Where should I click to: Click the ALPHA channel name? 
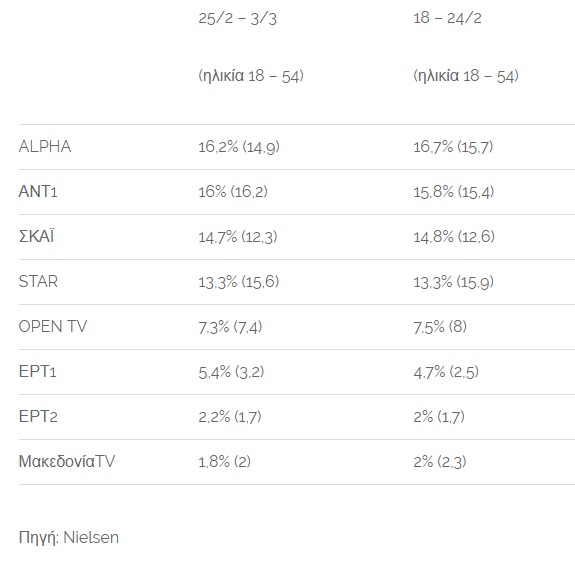click(45, 147)
